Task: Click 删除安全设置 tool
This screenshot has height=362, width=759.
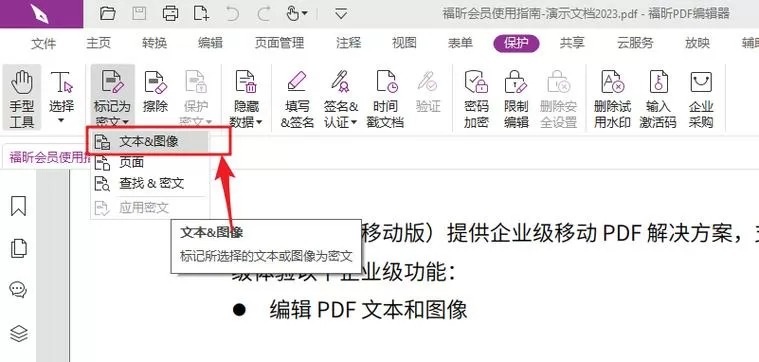Action: pos(558,98)
